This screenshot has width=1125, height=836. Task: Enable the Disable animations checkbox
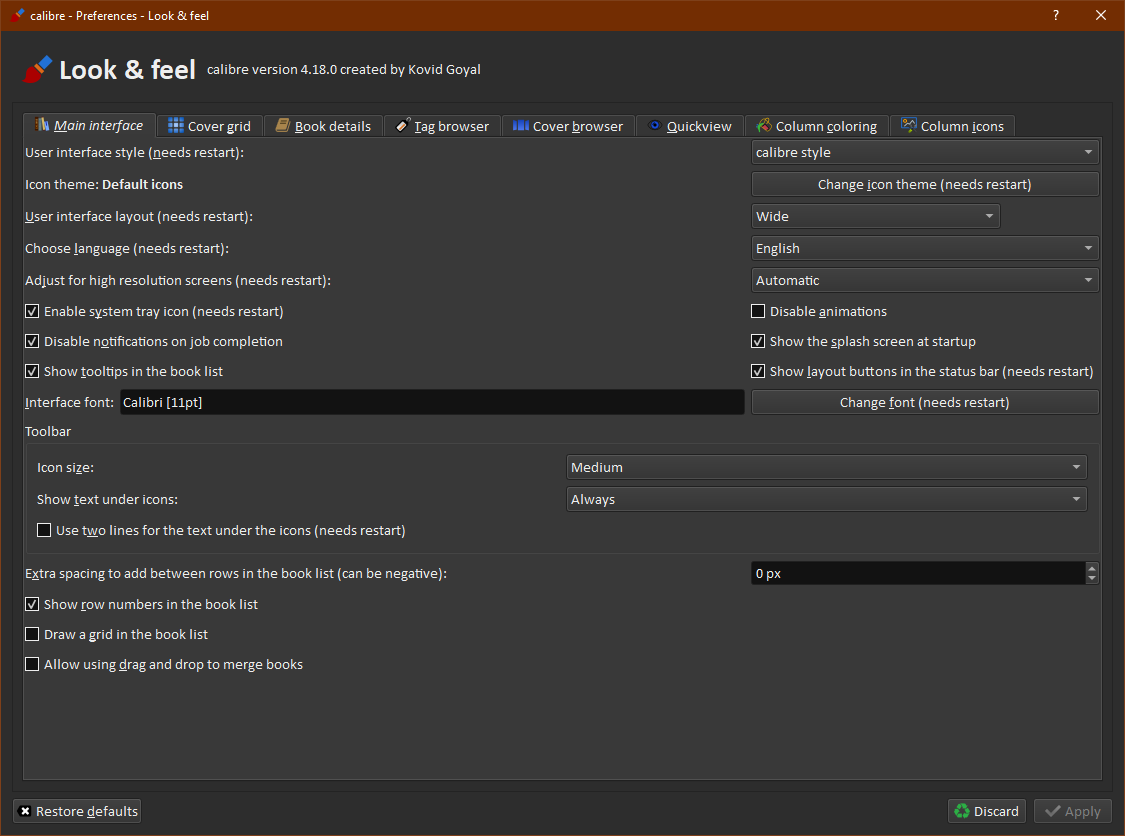758,312
